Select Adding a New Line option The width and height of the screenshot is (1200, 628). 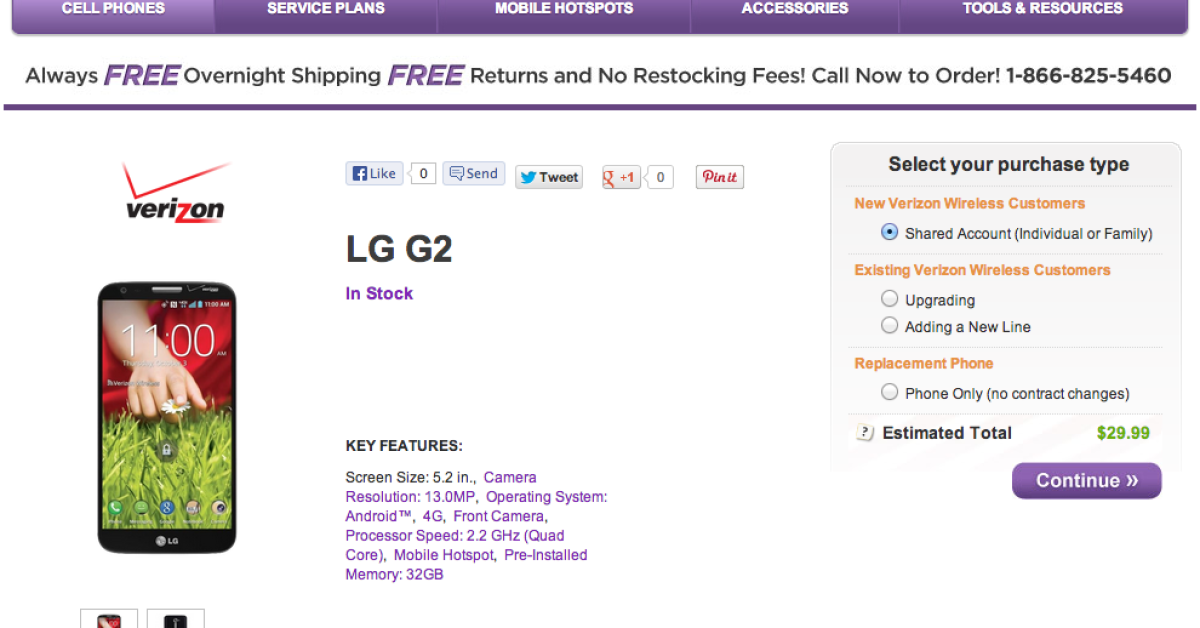click(889, 325)
